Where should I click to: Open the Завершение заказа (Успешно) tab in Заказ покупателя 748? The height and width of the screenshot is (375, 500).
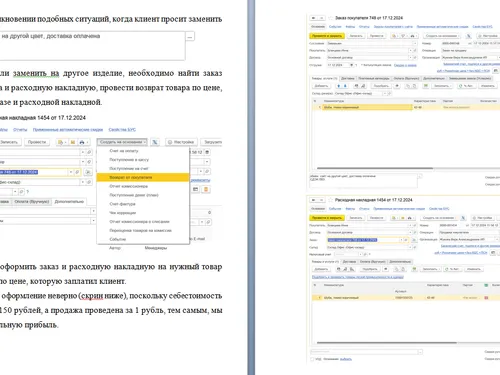click(x=470, y=79)
